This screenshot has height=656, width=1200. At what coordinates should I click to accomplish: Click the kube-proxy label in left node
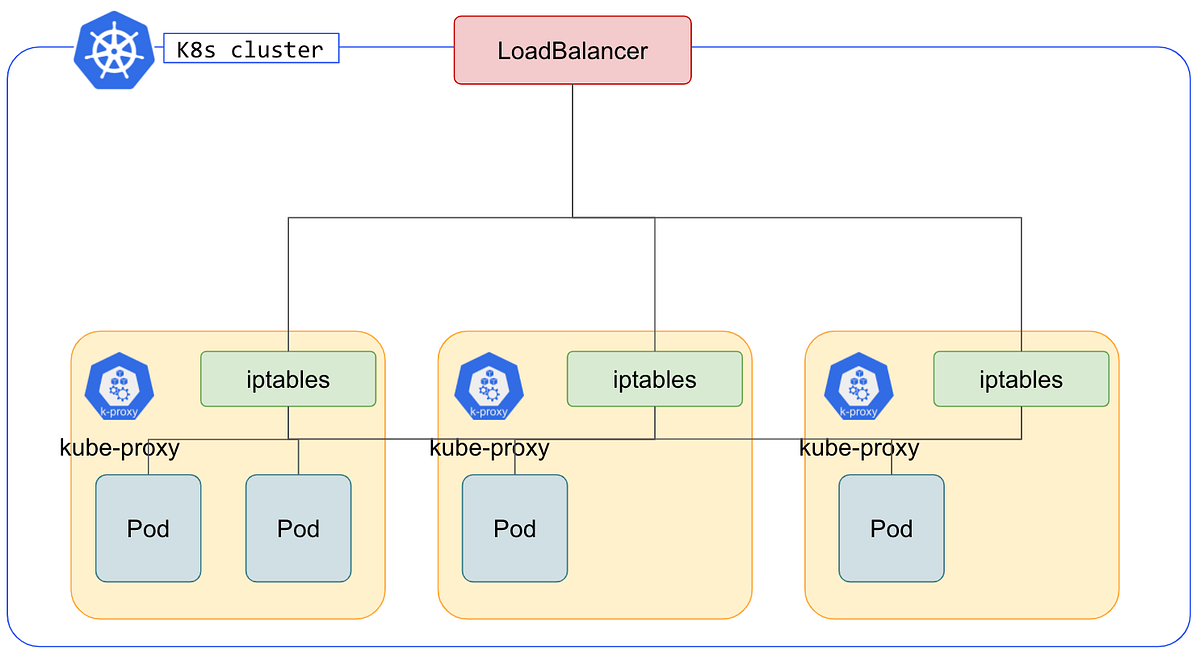(120, 448)
